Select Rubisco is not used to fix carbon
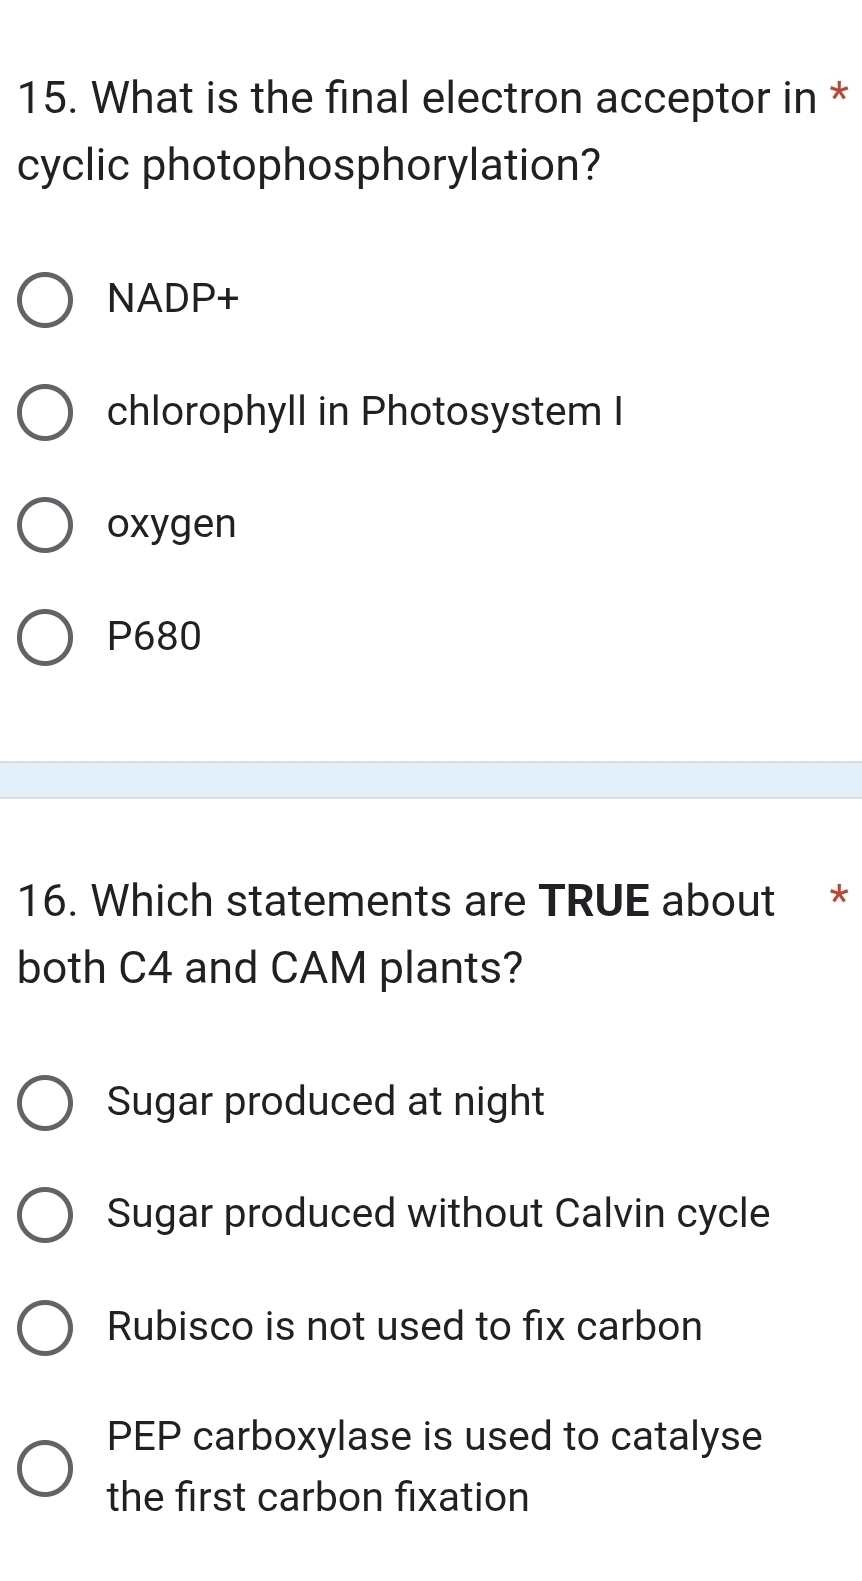 [44, 1327]
